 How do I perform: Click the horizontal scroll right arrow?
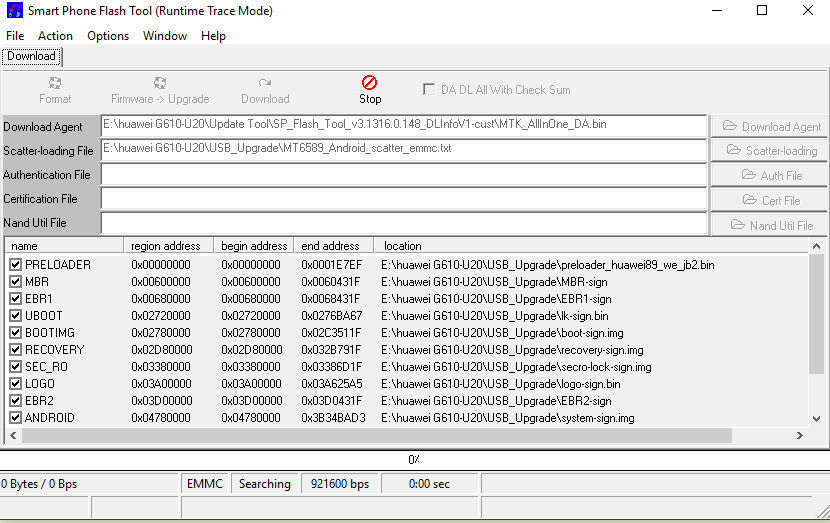coord(800,435)
